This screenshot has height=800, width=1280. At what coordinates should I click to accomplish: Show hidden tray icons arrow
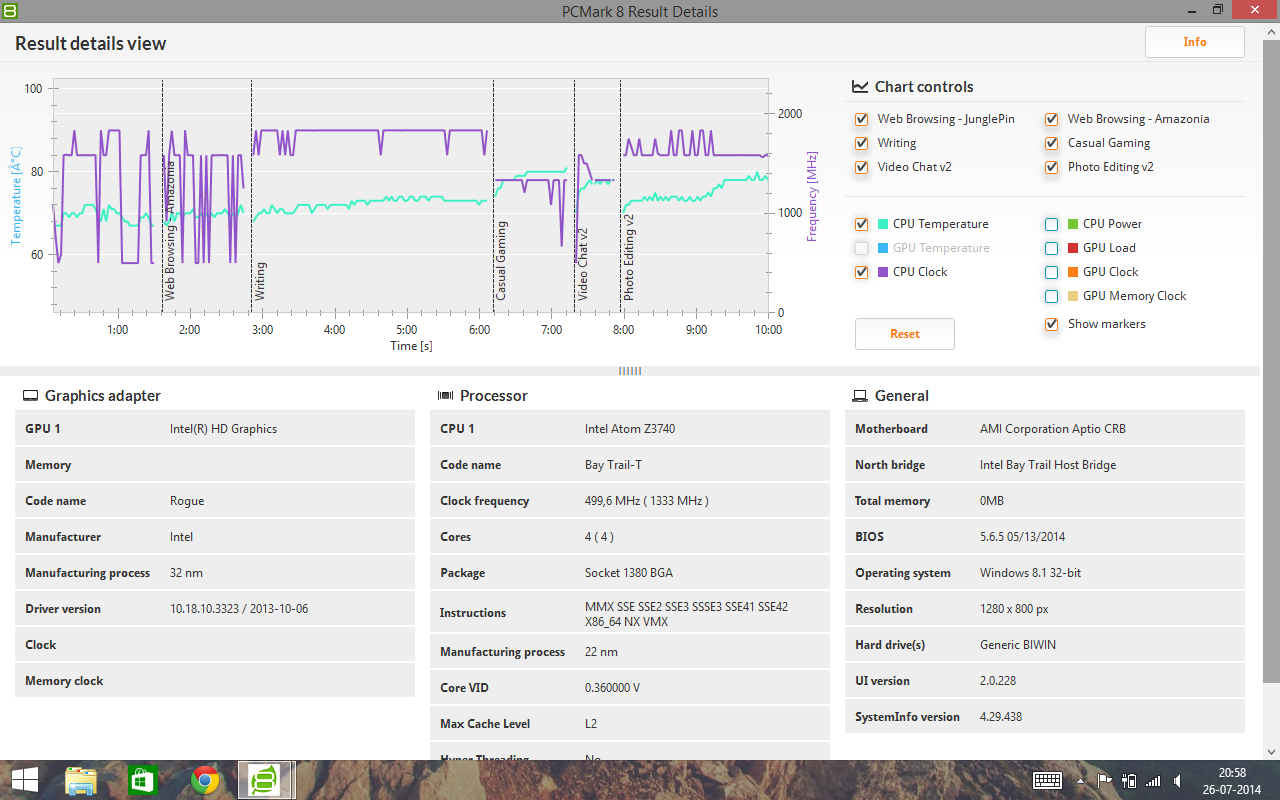(1081, 781)
